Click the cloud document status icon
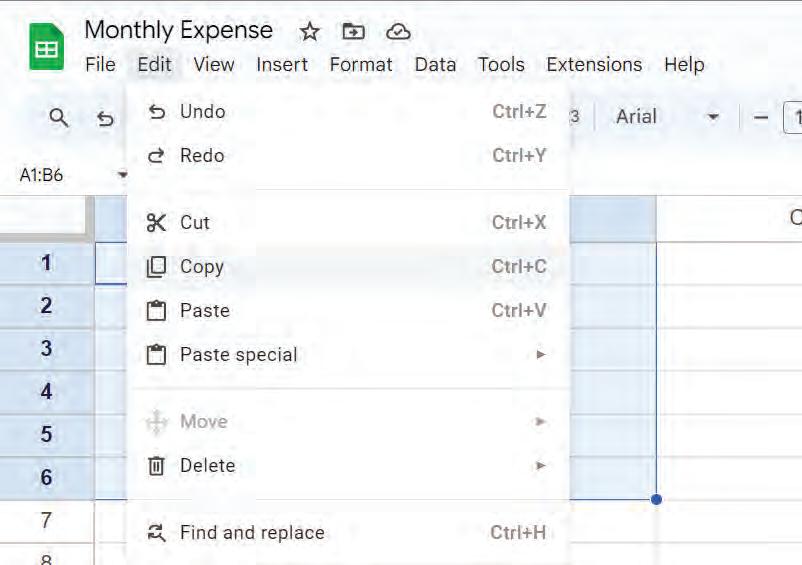The image size is (802, 565). pos(398,32)
